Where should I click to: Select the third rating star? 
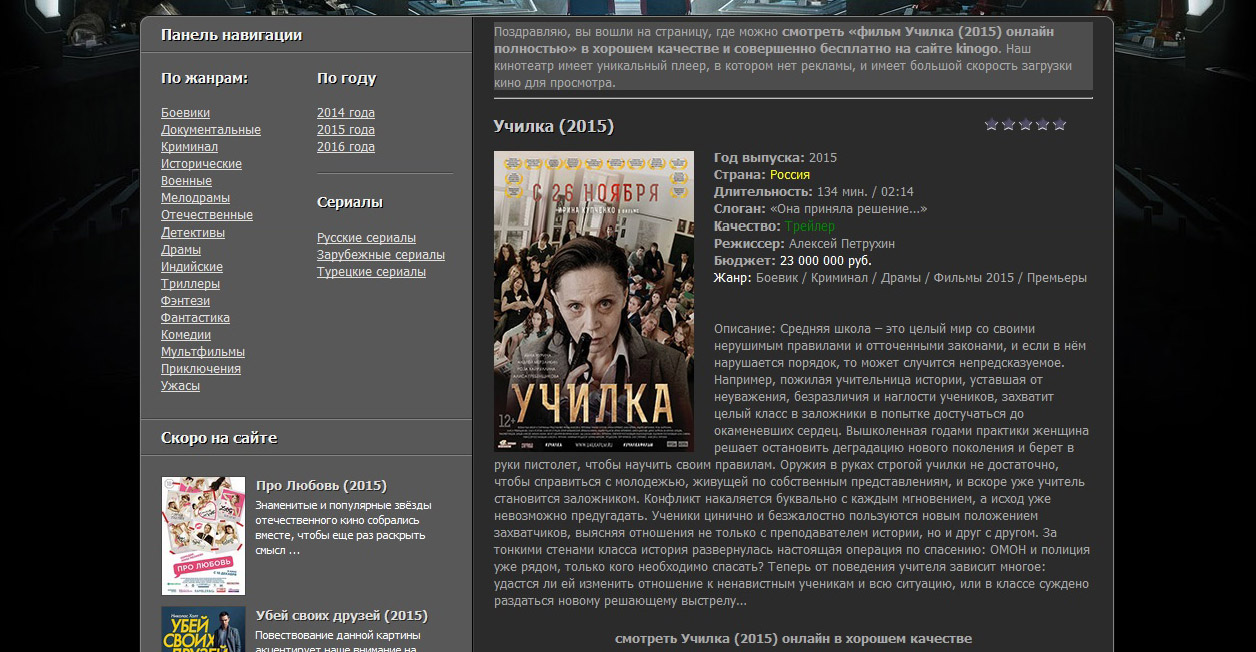(1026, 125)
